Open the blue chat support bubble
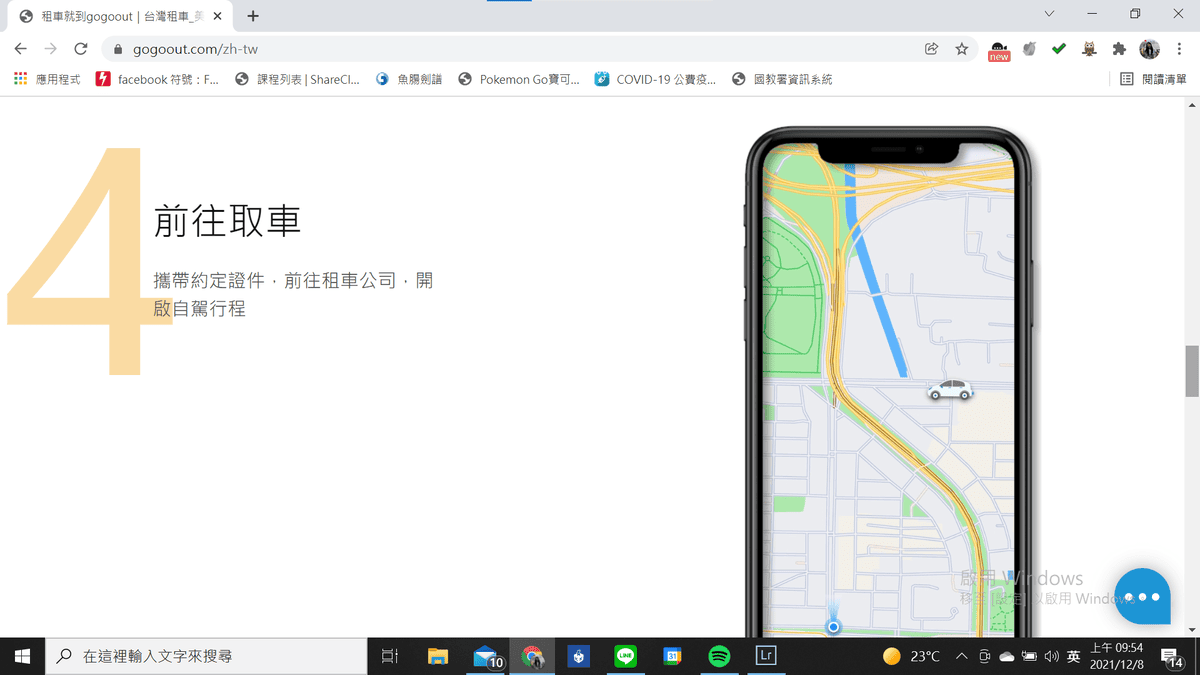Image resolution: width=1200 pixels, height=675 pixels. 1142,597
